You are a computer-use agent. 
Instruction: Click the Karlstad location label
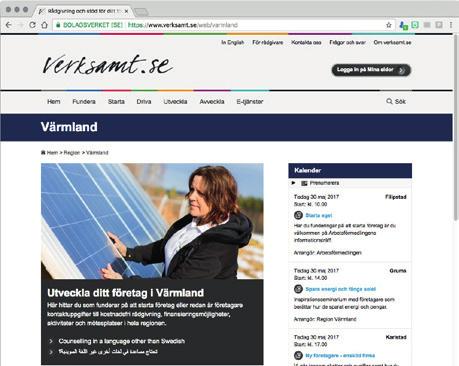pos(396,337)
